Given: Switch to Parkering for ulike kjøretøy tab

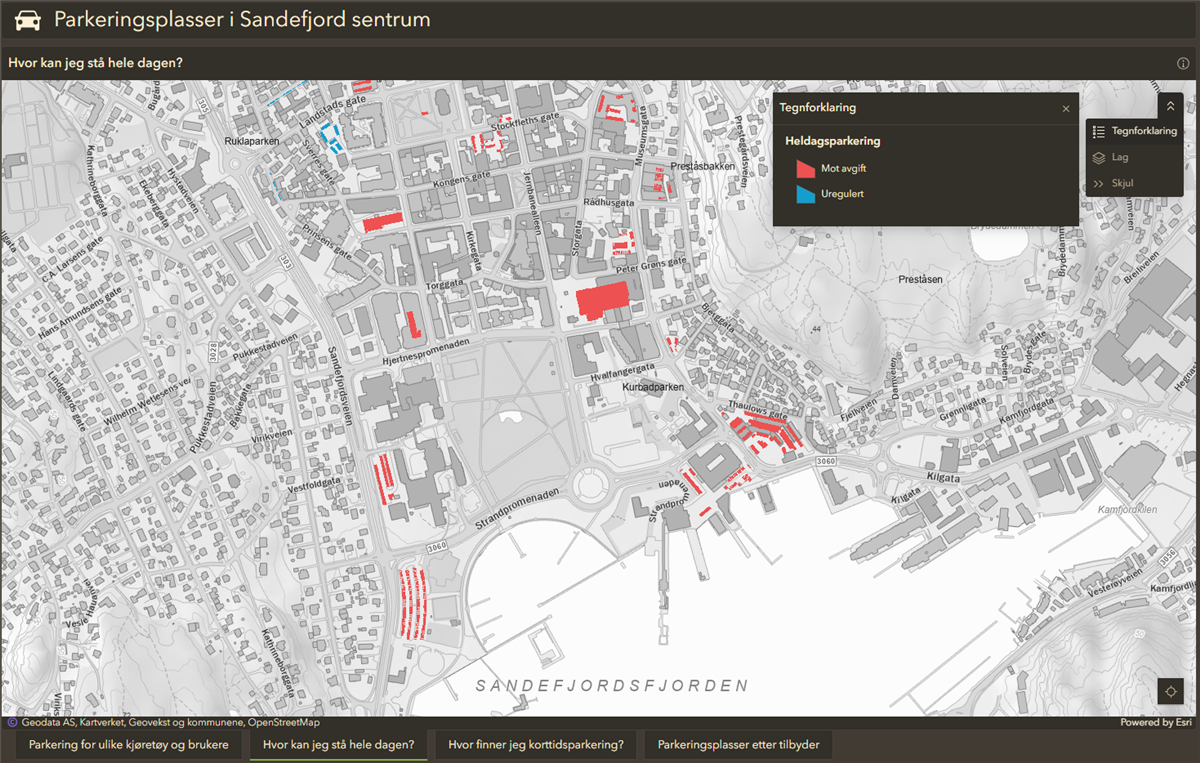Looking at the screenshot, I should (128, 744).
